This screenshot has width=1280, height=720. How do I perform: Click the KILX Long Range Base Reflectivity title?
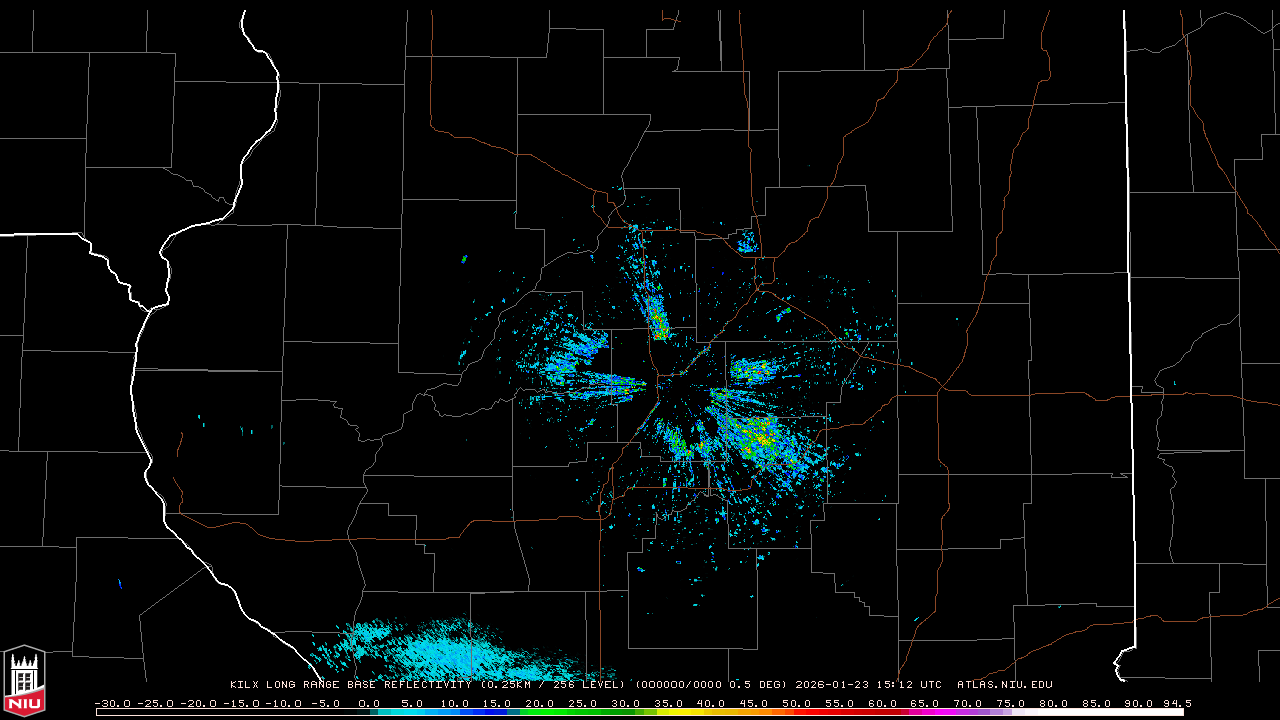click(353, 685)
